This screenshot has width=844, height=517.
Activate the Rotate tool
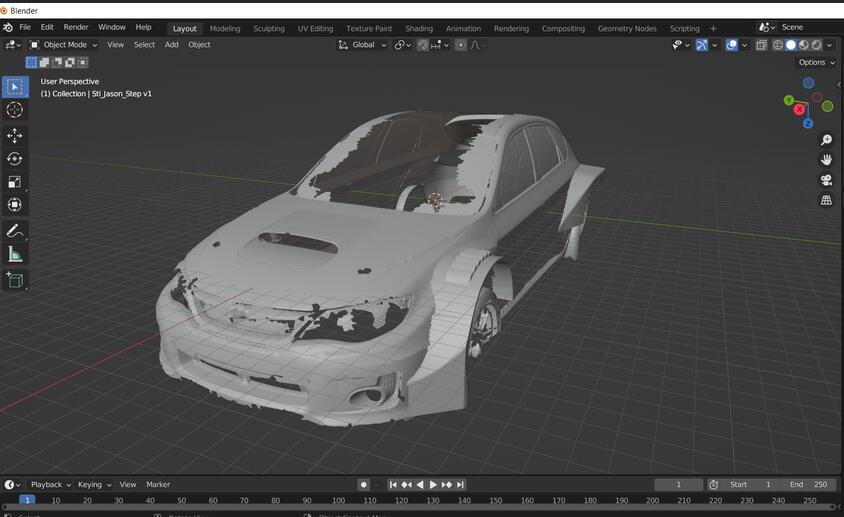[15, 159]
